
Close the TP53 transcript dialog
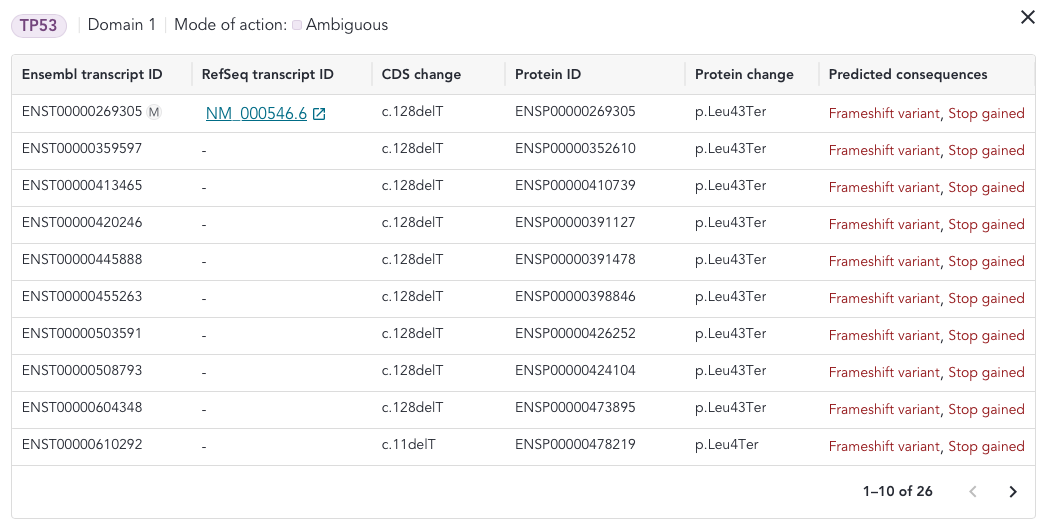point(1028,17)
